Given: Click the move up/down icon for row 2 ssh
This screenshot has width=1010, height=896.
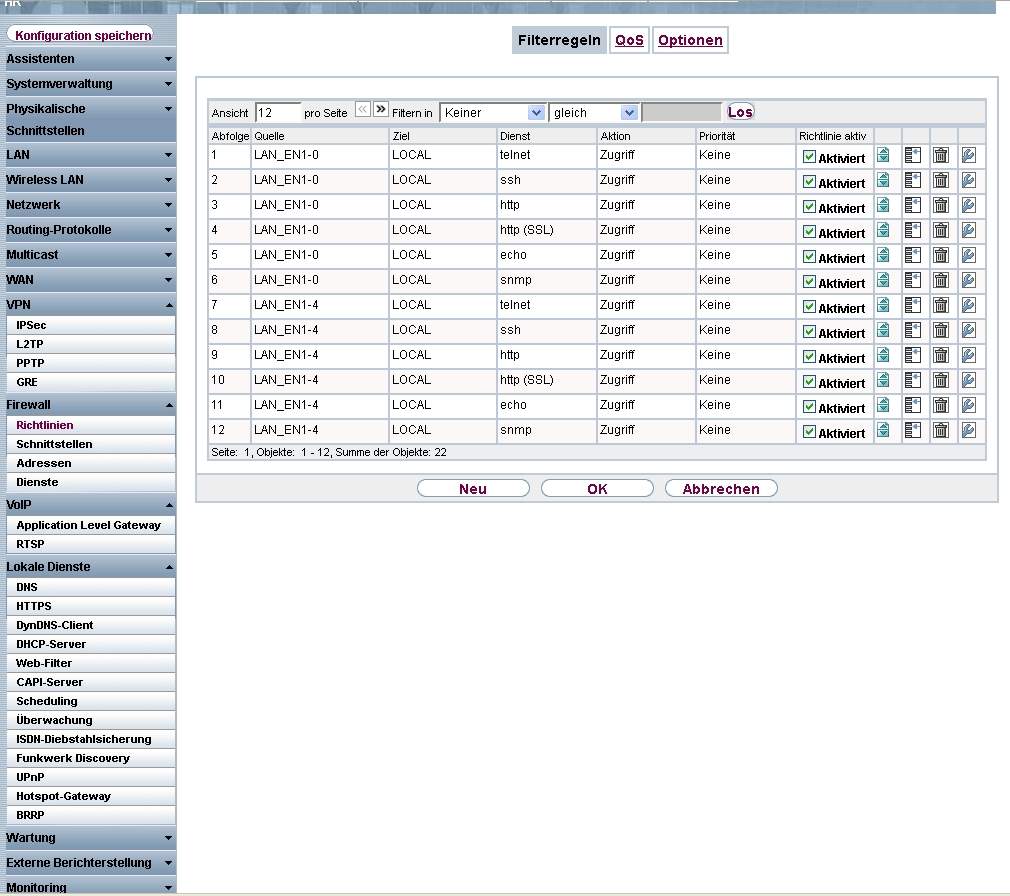Looking at the screenshot, I should (883, 181).
